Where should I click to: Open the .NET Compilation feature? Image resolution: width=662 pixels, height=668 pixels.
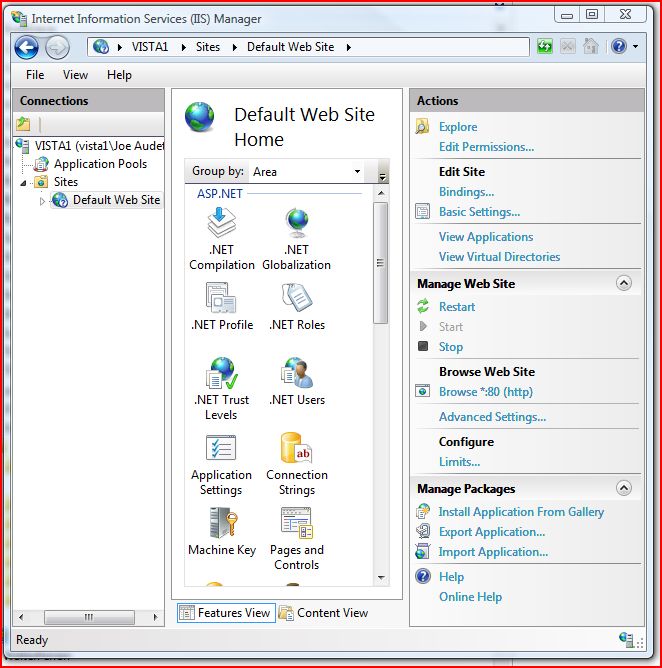click(x=222, y=239)
